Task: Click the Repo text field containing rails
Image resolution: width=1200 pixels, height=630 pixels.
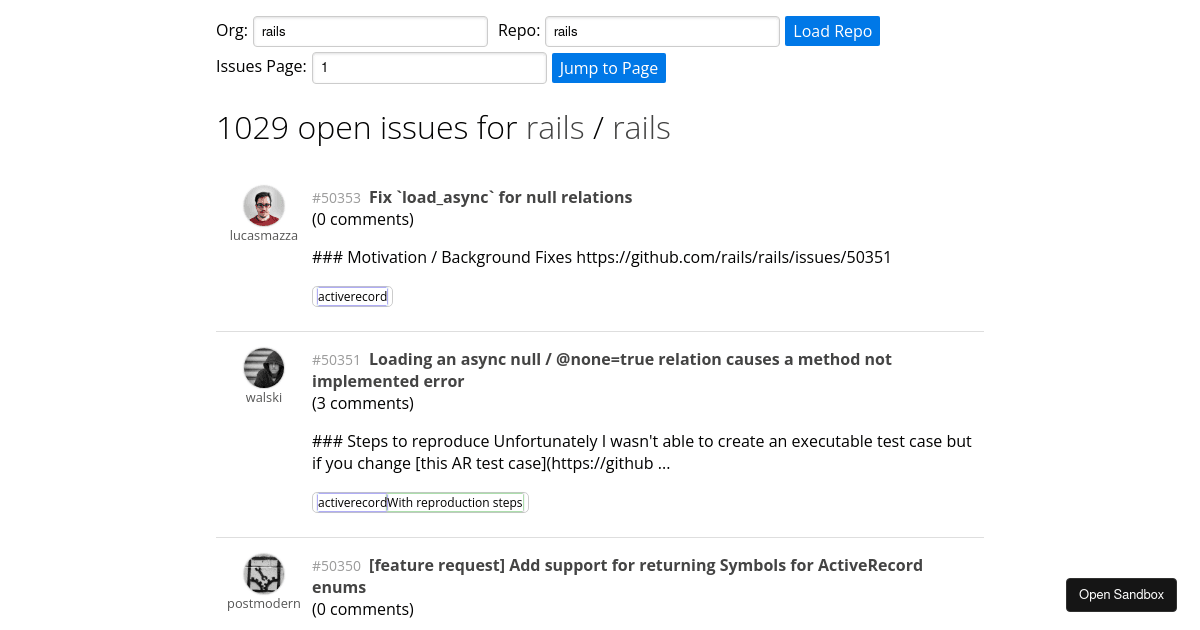Action: (661, 31)
